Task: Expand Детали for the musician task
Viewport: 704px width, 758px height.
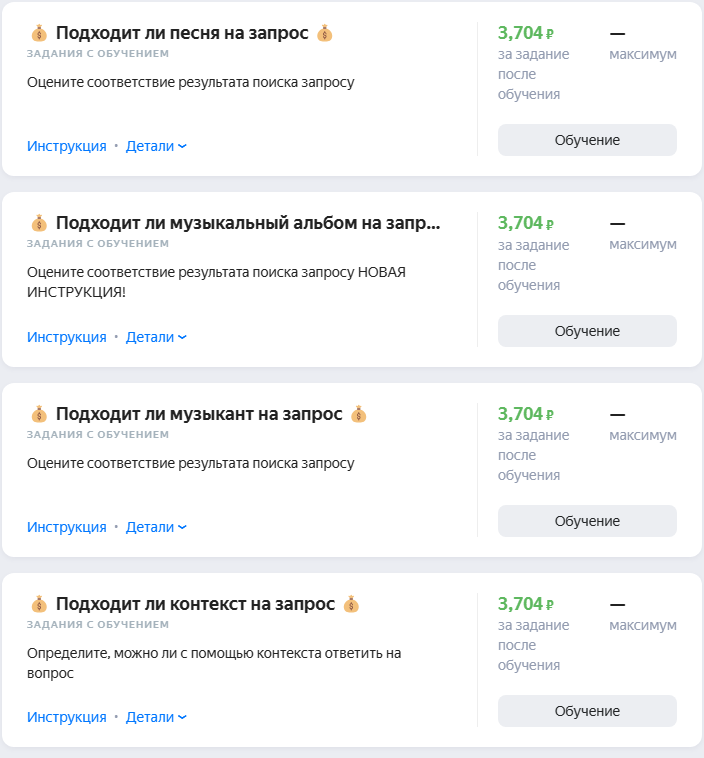Action: 156,527
